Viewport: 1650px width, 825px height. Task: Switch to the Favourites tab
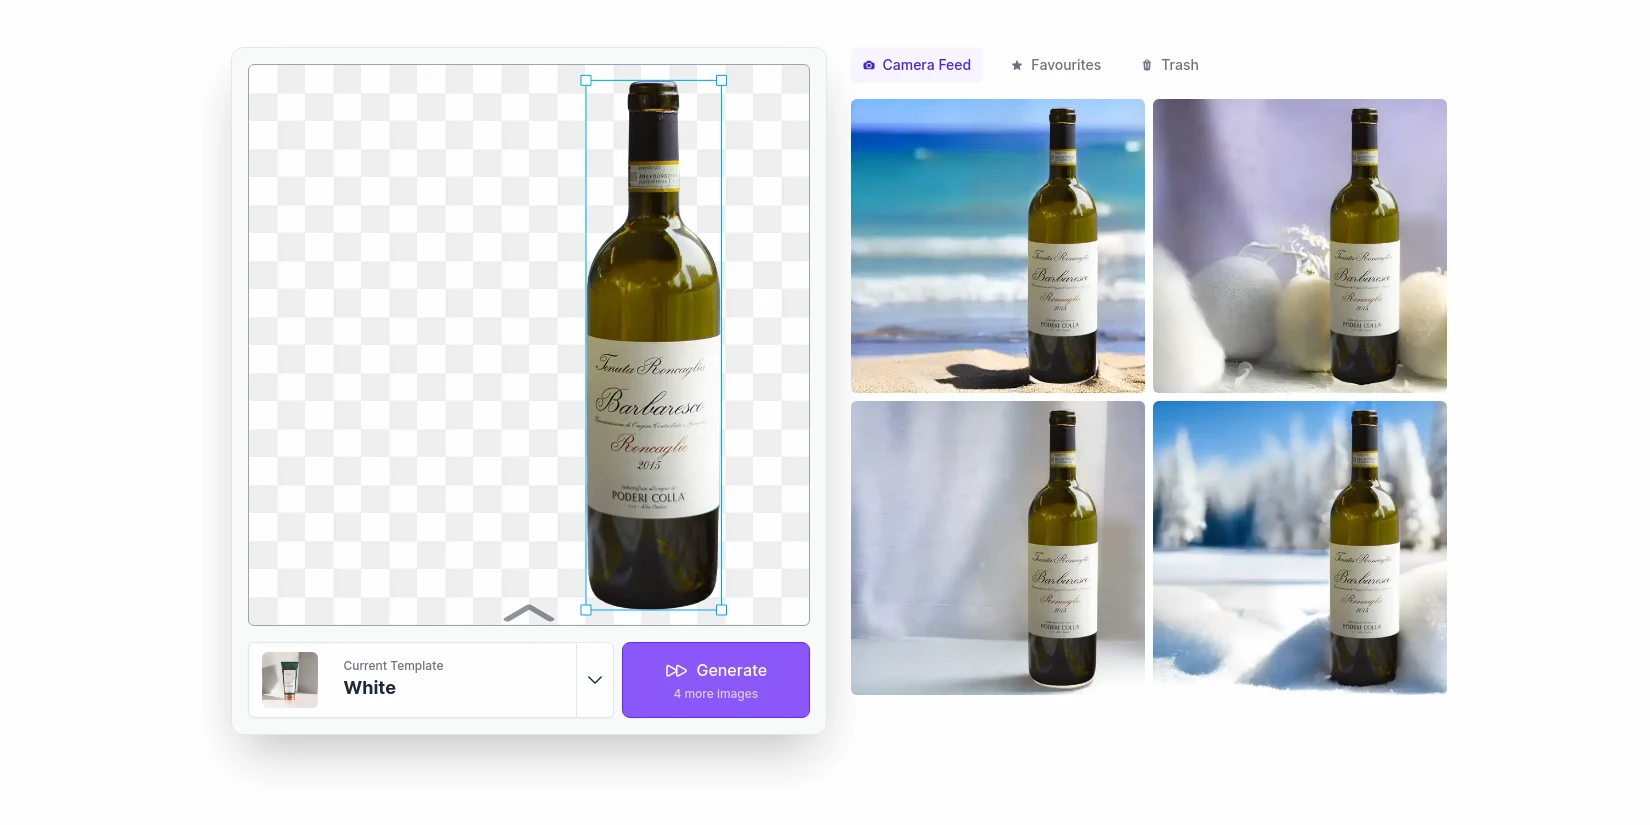tap(1056, 65)
